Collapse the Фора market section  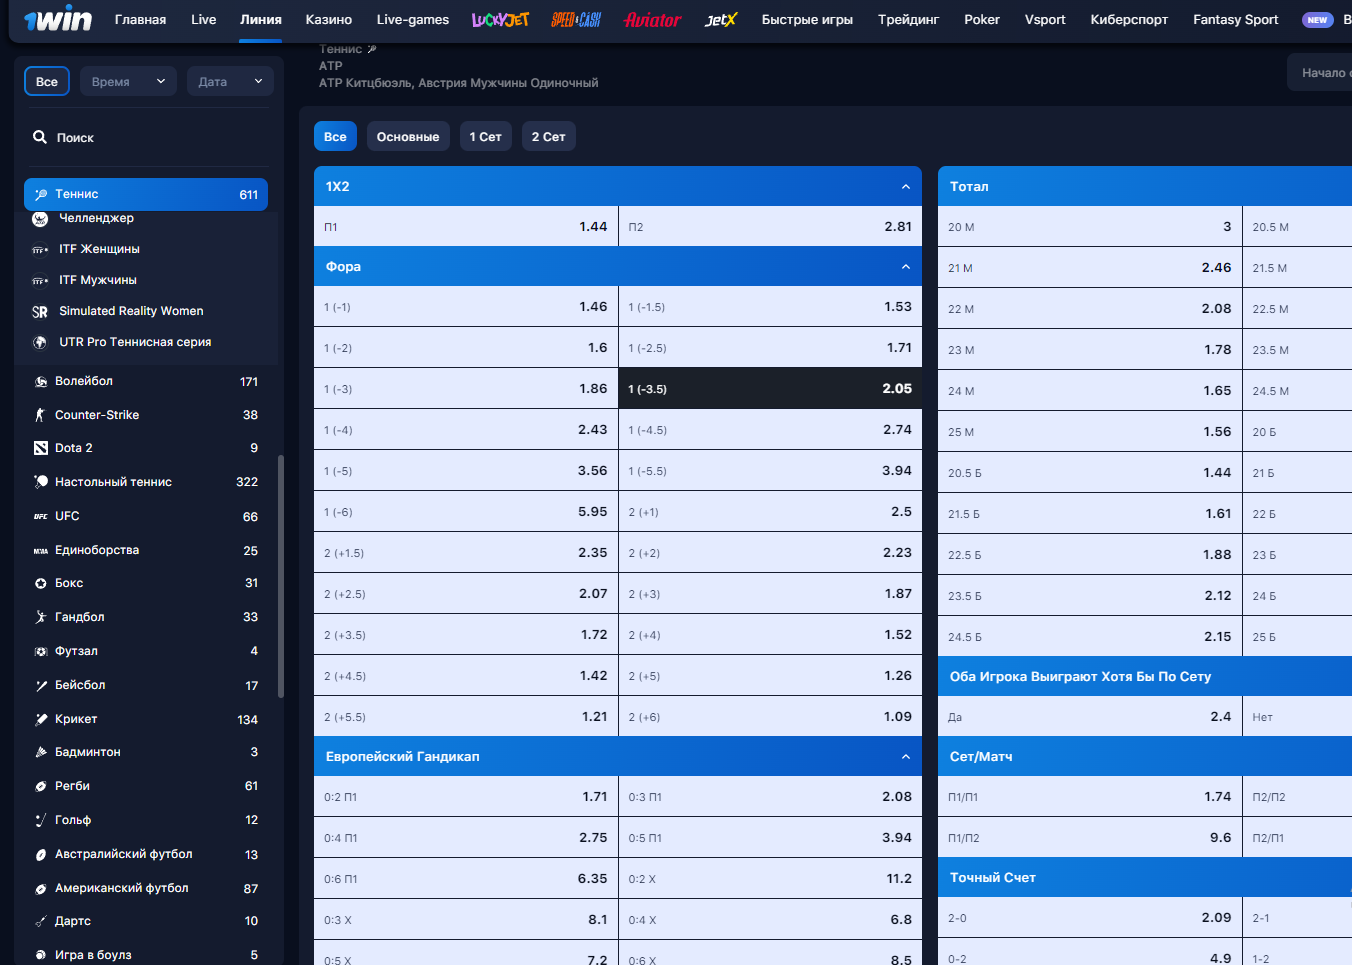tap(906, 267)
